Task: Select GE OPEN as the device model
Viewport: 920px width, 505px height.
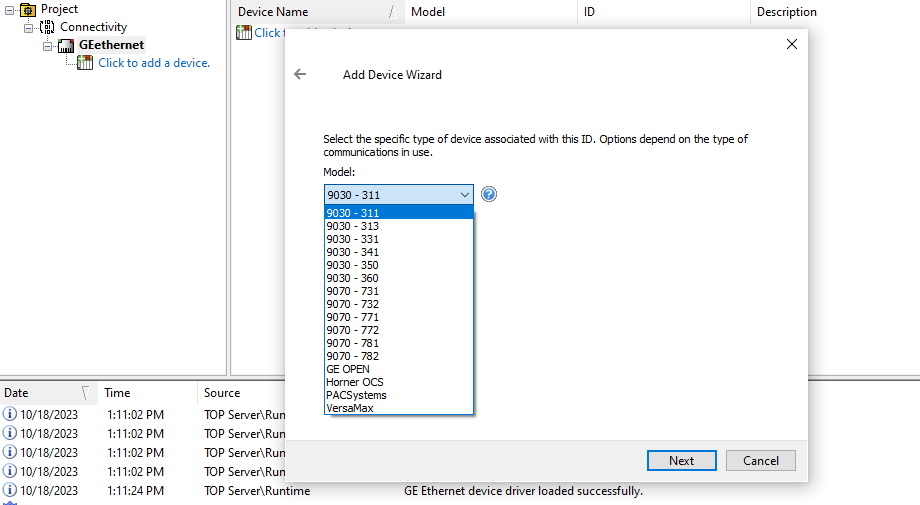Action: (399, 369)
